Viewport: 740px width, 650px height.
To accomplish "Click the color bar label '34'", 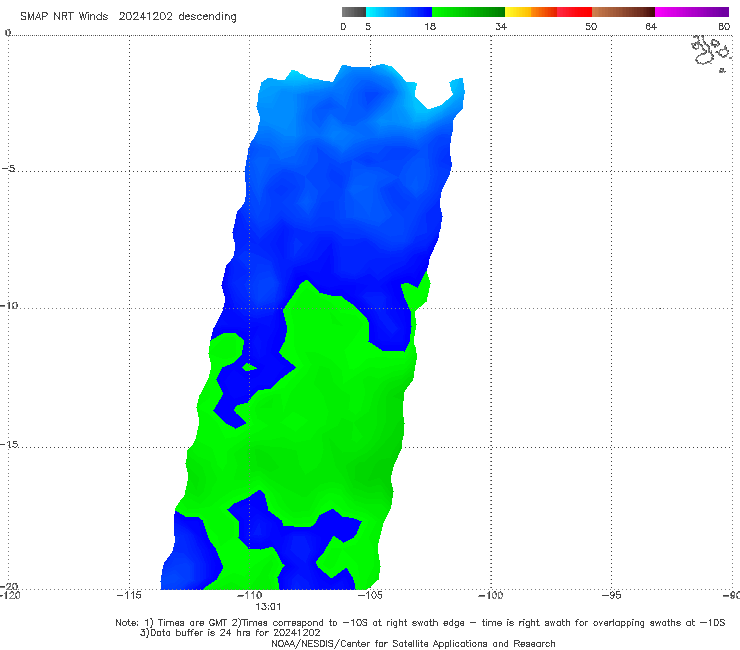I will click(x=501, y=27).
